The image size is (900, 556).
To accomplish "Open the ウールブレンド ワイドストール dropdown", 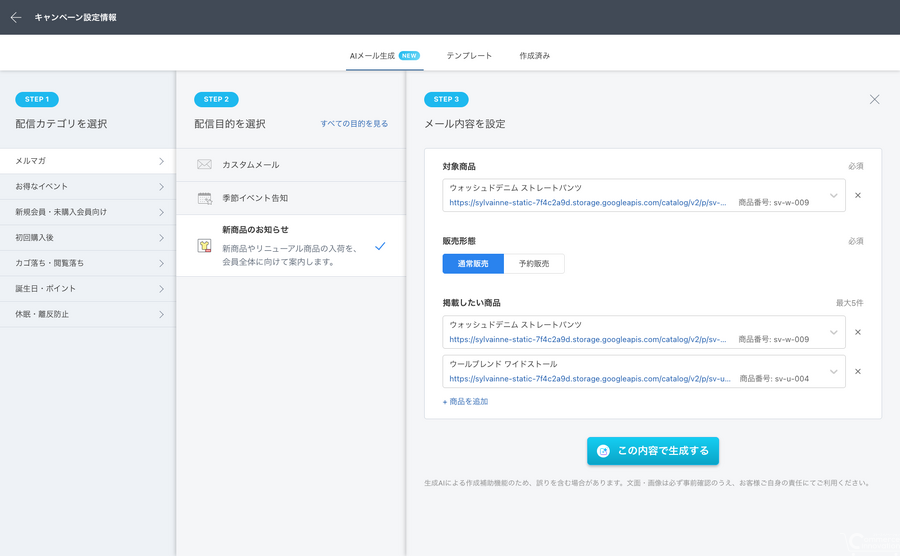I will coord(833,372).
